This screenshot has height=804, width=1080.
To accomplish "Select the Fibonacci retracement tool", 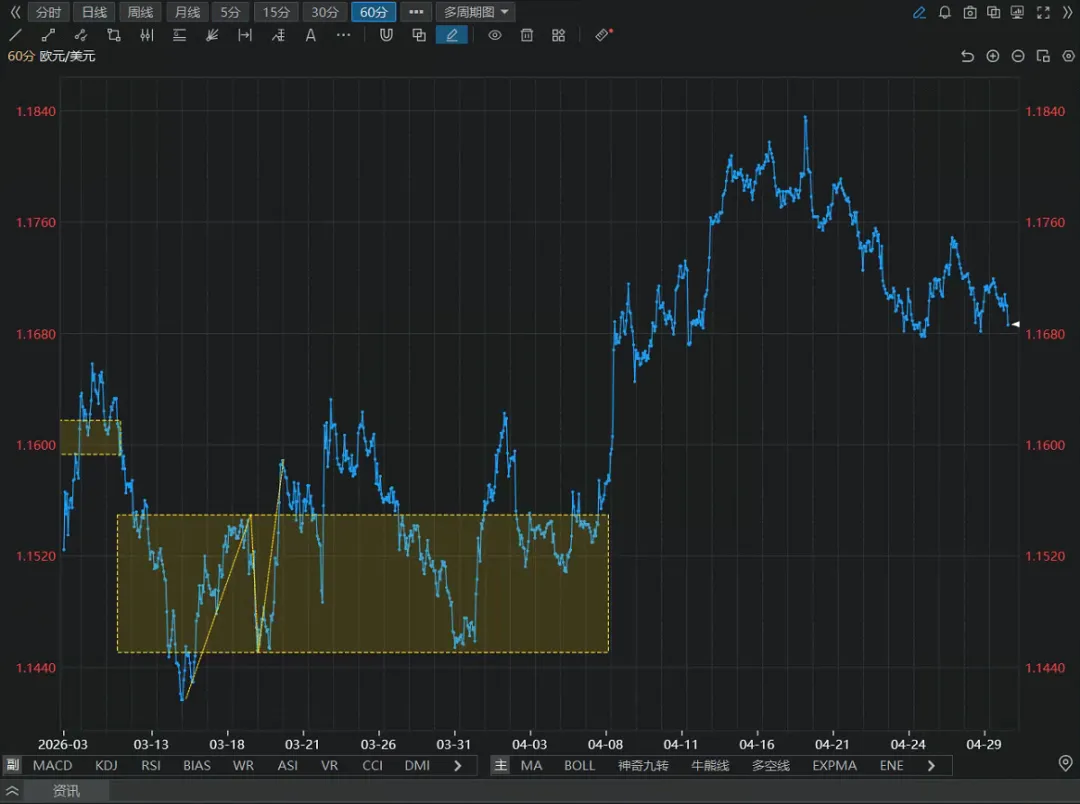I will click(x=278, y=35).
